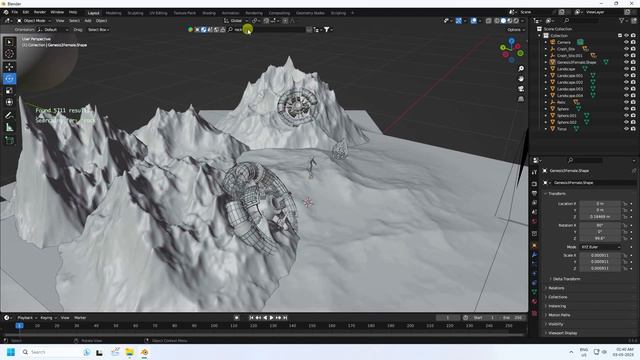
Task: Toggle camera view icon in viewport
Action: point(521,89)
